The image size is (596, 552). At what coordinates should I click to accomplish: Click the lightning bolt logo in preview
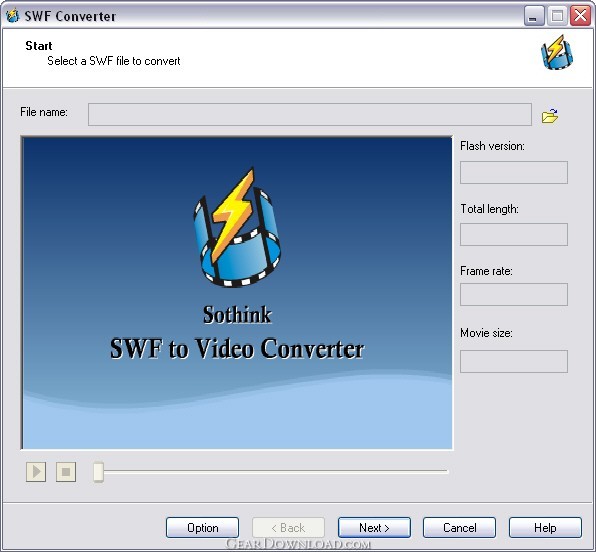pos(237,227)
